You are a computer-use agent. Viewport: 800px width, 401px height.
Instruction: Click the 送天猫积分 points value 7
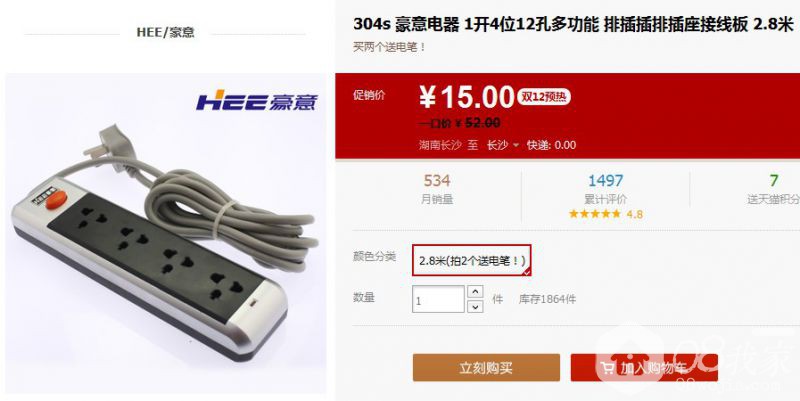pyautogui.click(x=774, y=181)
